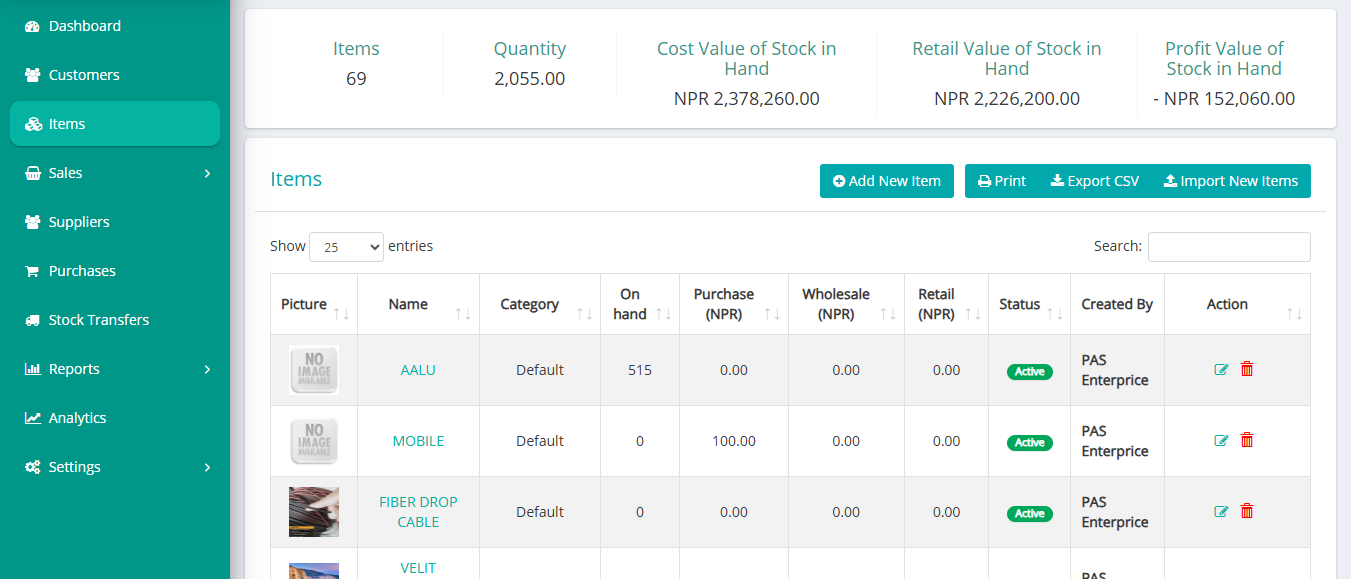
Task: Open the Show entries dropdown
Action: tap(346, 246)
